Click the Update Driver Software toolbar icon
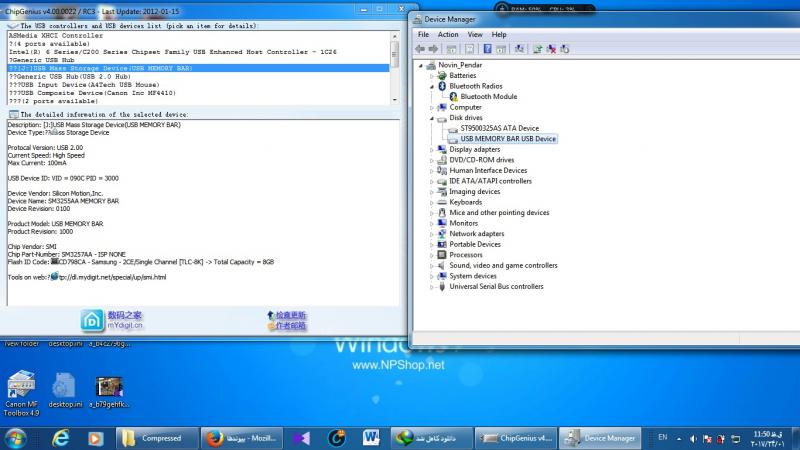The height and width of the screenshot is (450, 800). coord(537,49)
